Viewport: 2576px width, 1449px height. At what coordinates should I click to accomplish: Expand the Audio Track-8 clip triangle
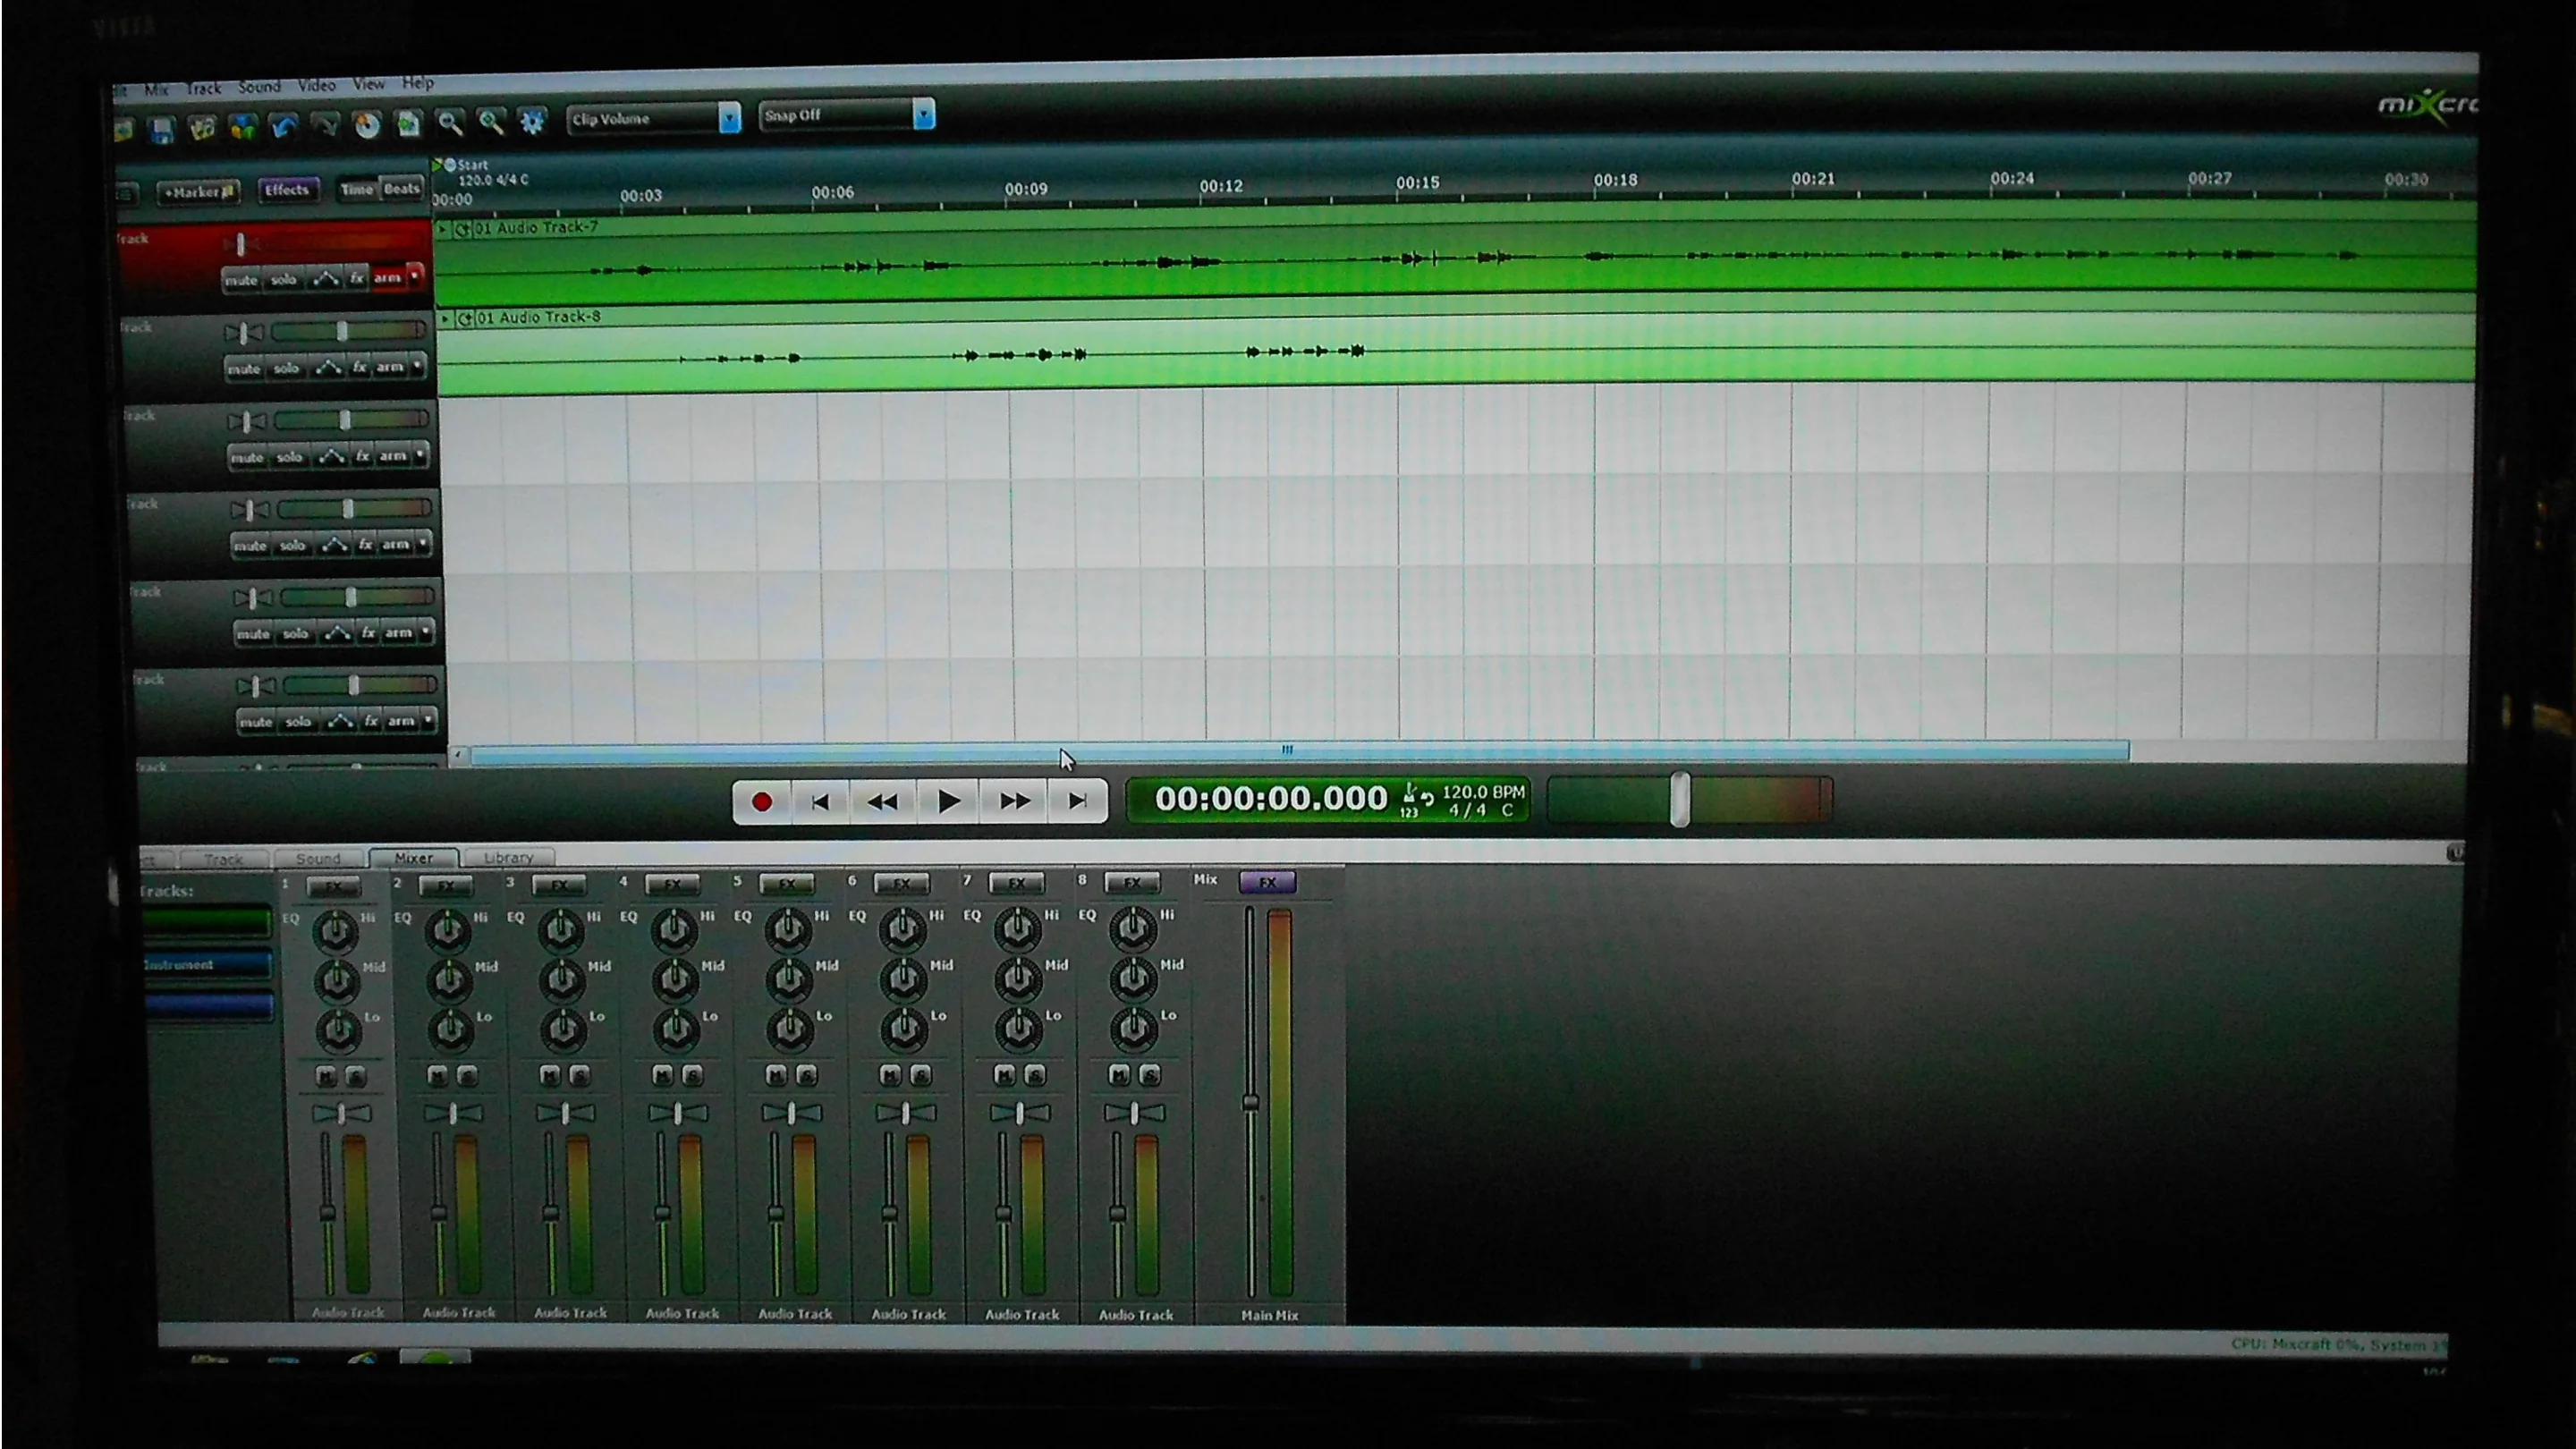pyautogui.click(x=446, y=319)
